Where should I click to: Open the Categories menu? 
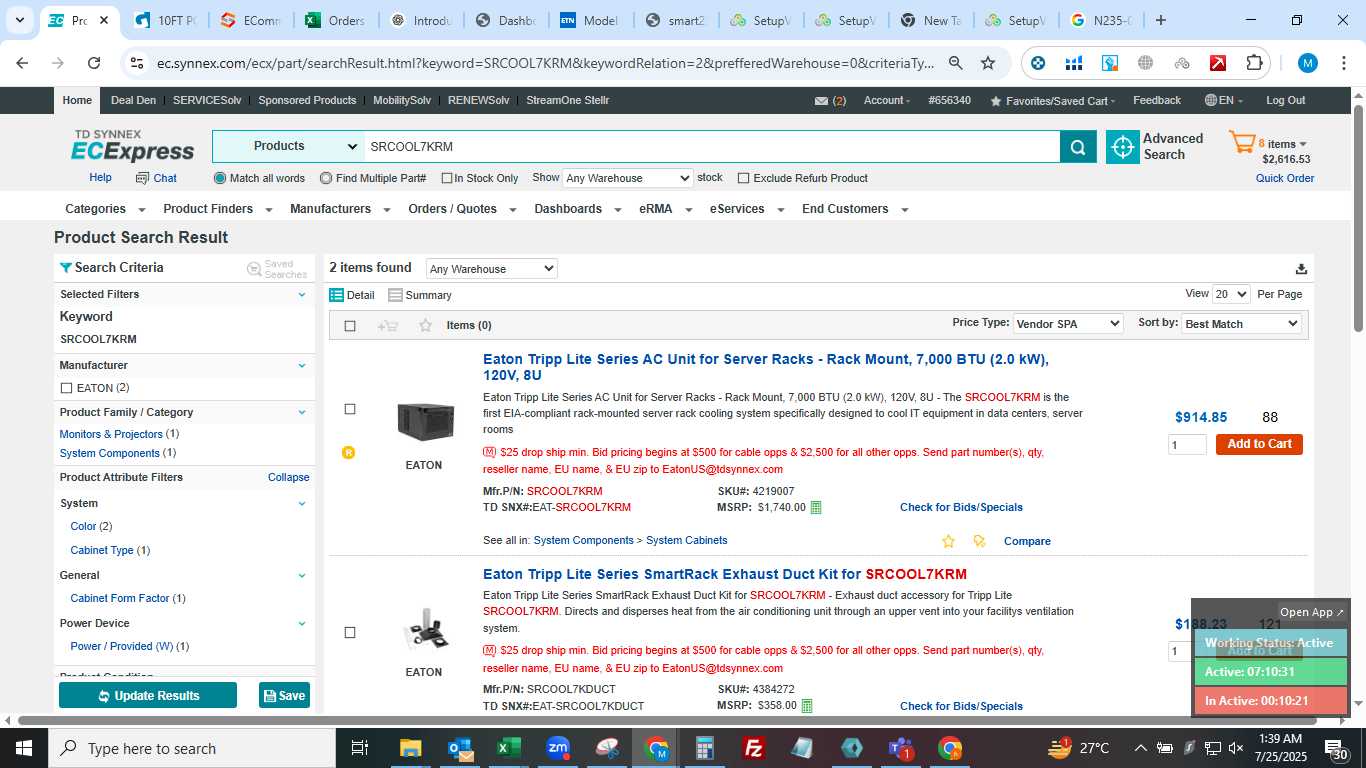pyautogui.click(x=105, y=209)
